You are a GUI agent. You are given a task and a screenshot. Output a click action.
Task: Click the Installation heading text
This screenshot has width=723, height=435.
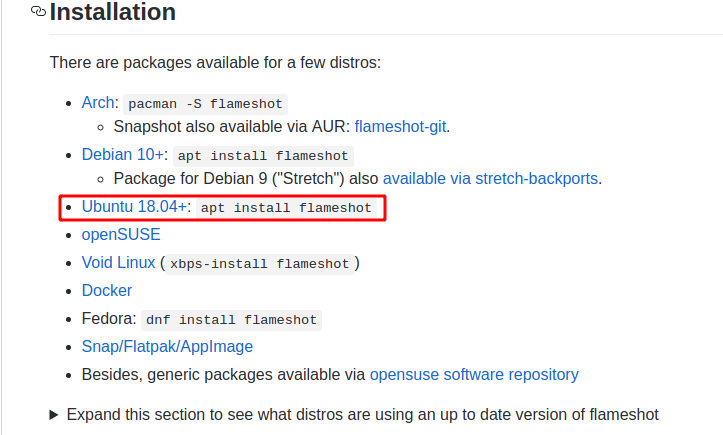pyautogui.click(x=113, y=12)
